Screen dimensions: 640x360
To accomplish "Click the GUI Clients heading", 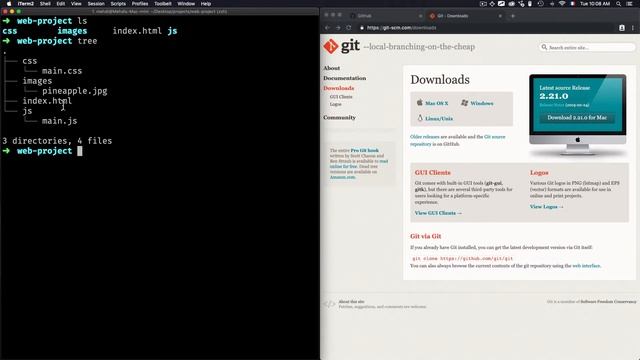I will [x=432, y=173].
